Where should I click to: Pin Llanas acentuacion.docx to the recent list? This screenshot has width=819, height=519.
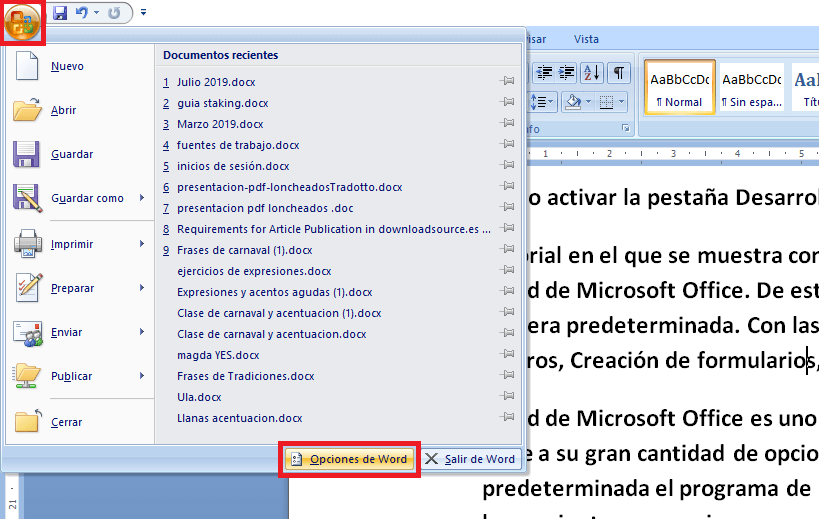coord(507,417)
